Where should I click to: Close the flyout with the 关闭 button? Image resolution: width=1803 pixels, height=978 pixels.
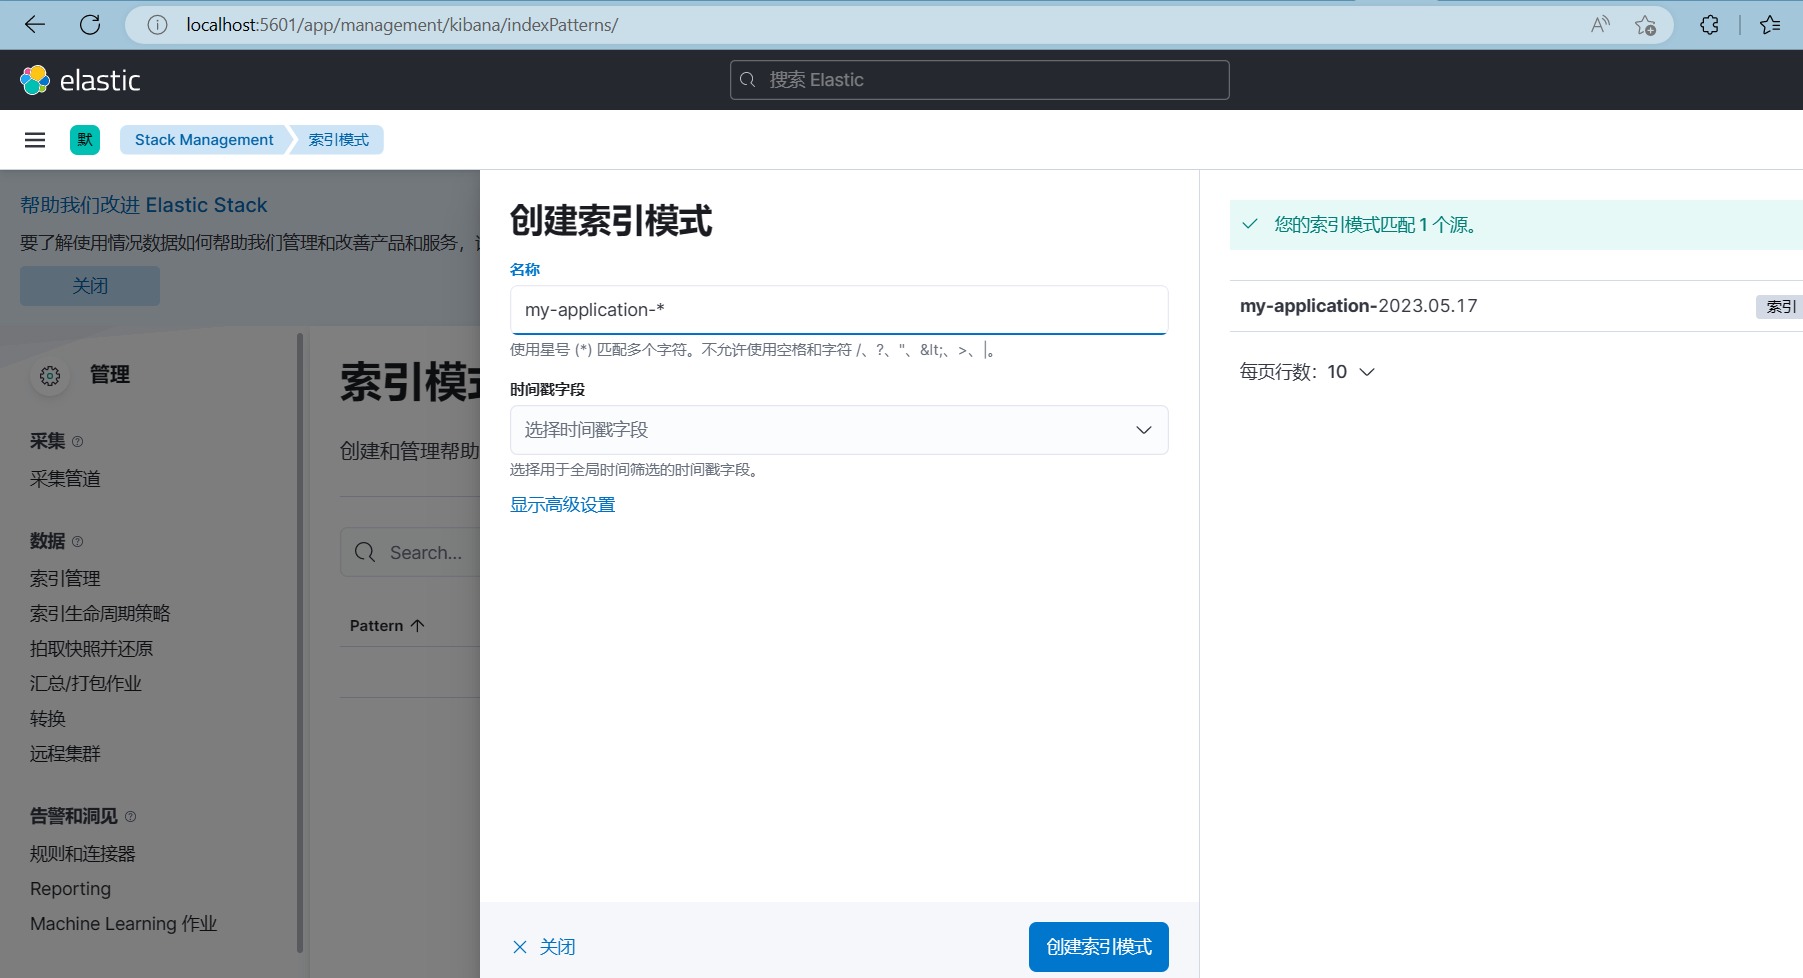pos(543,945)
